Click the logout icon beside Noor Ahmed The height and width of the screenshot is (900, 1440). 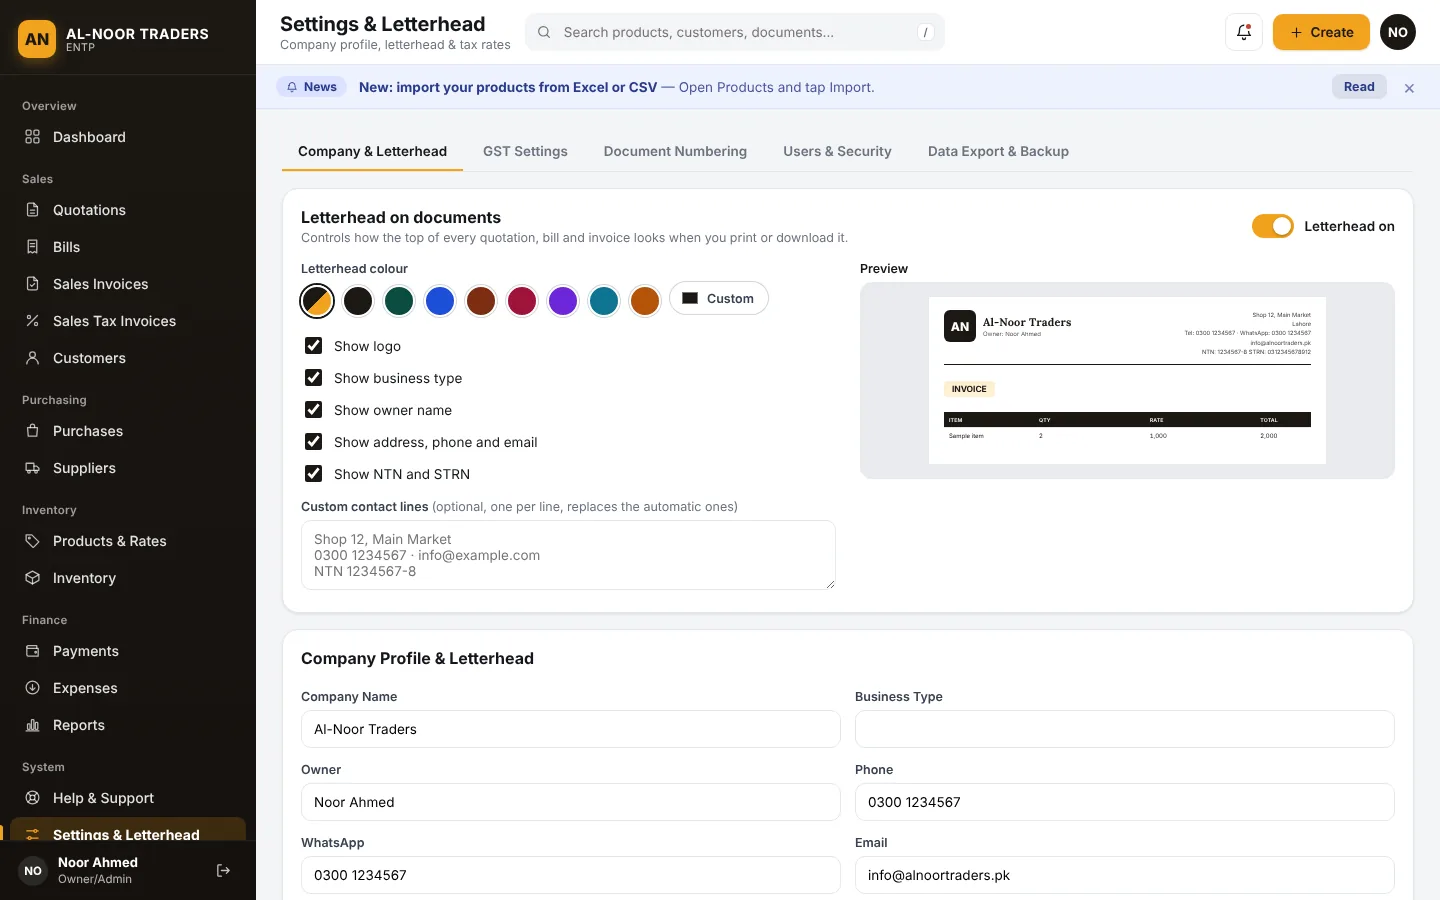pos(223,871)
